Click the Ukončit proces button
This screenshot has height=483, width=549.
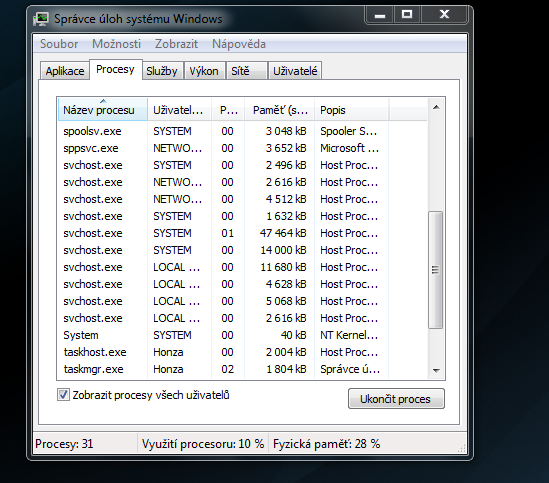click(x=396, y=399)
